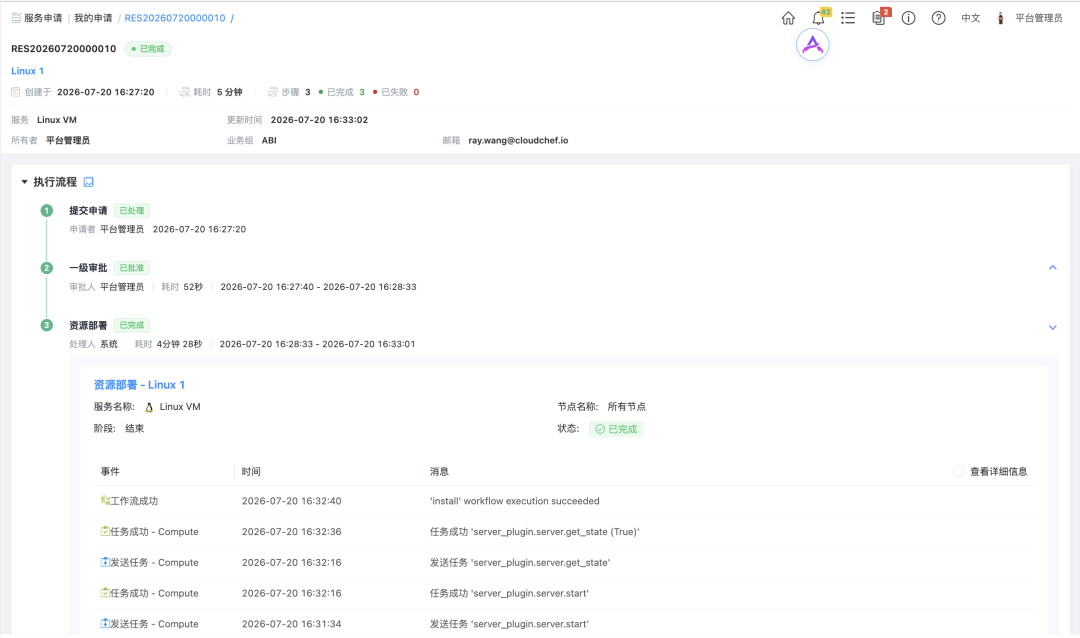Viewport: 1080px width, 638px height.
Task: Click the 已完成 status badge in header
Action: click(148, 49)
